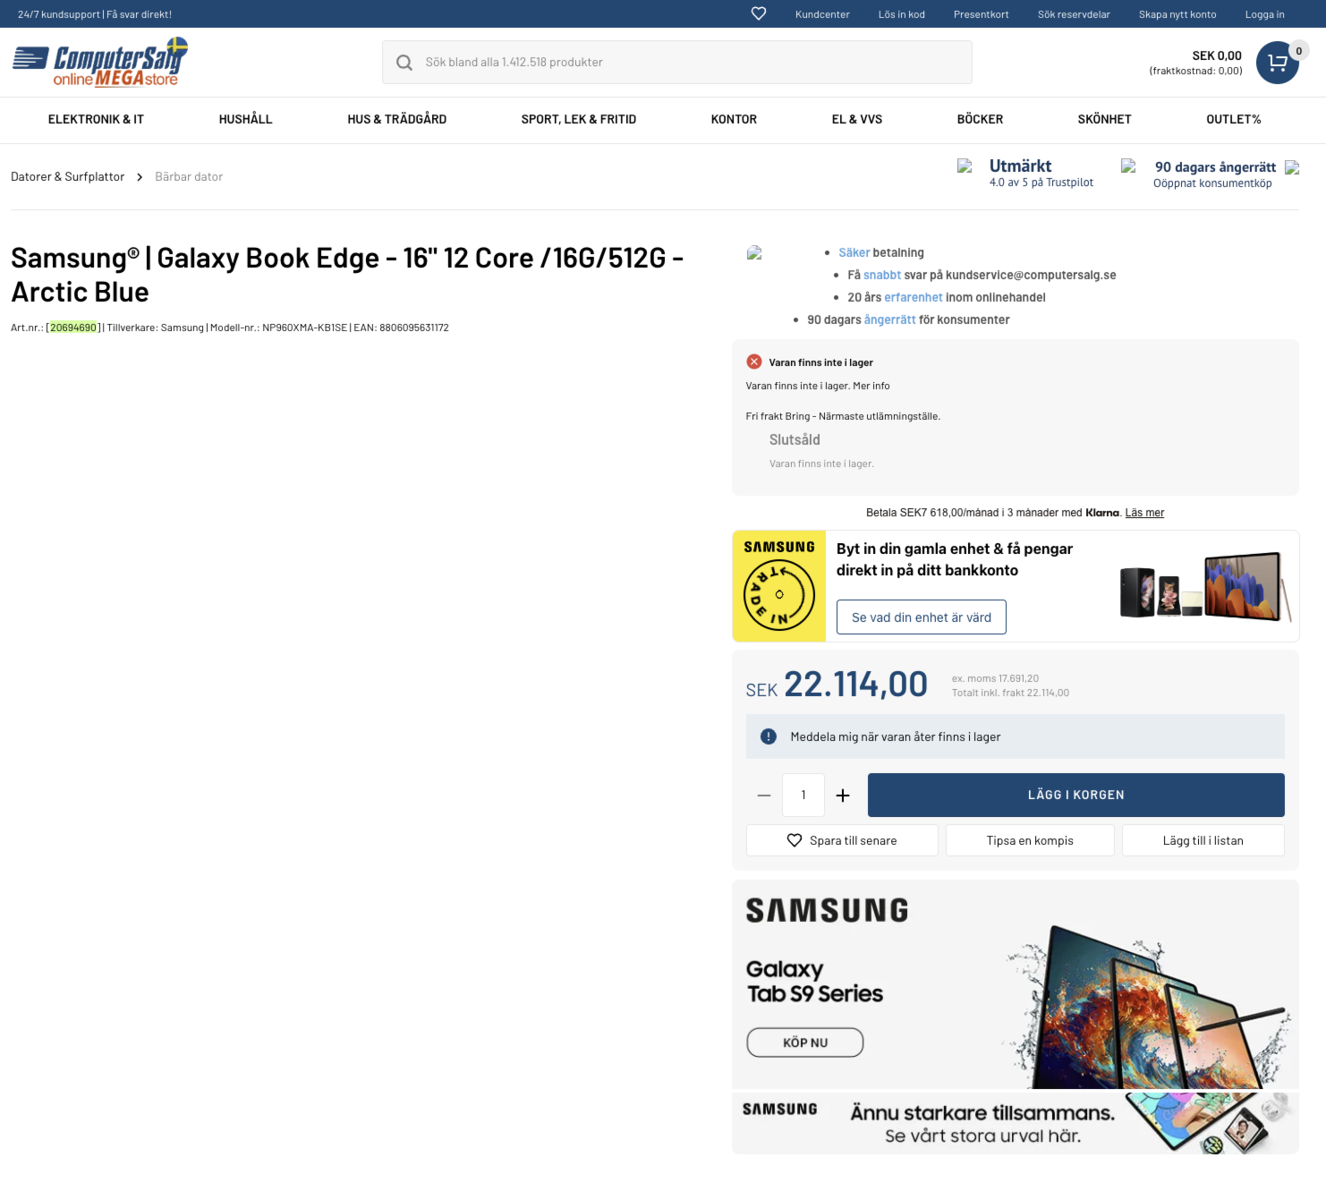
Task: Click the Säker betalning link
Action: click(854, 253)
